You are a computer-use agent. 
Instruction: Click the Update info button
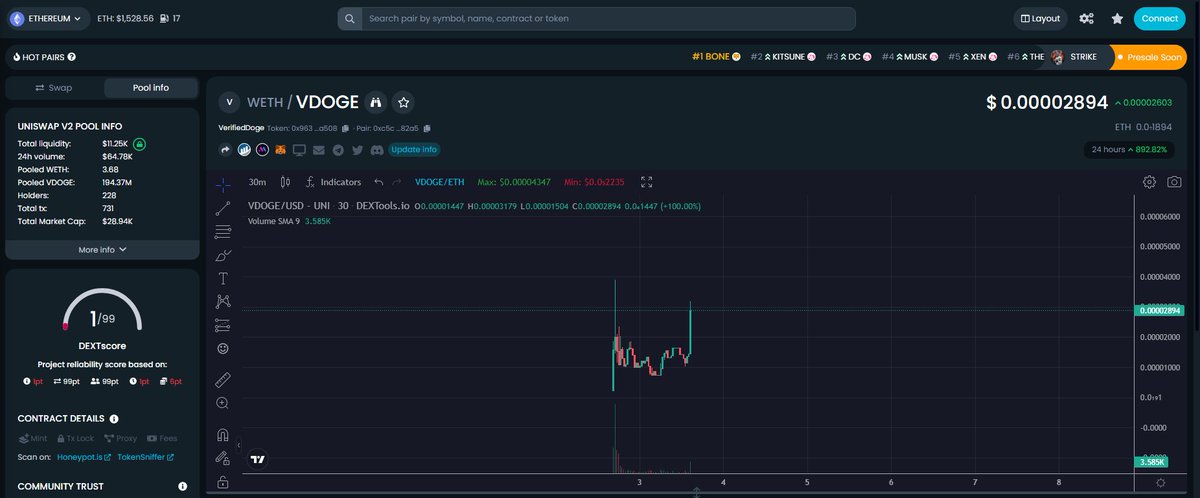[x=414, y=150]
